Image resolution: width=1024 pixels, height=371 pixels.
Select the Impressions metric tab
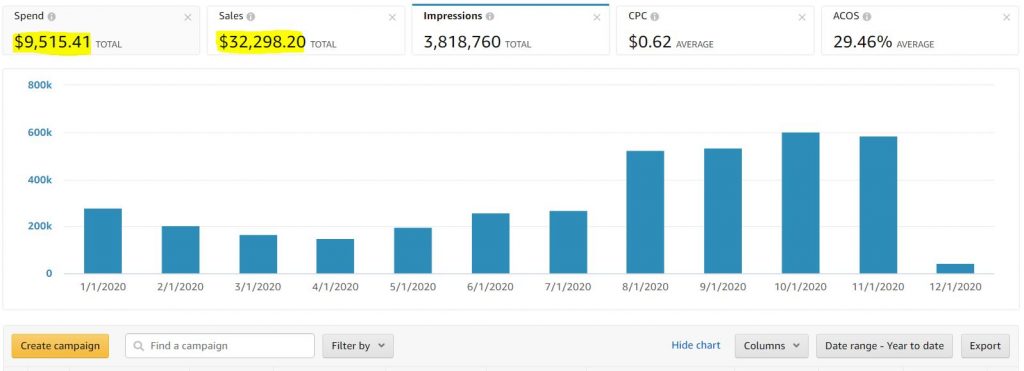[x=511, y=30]
